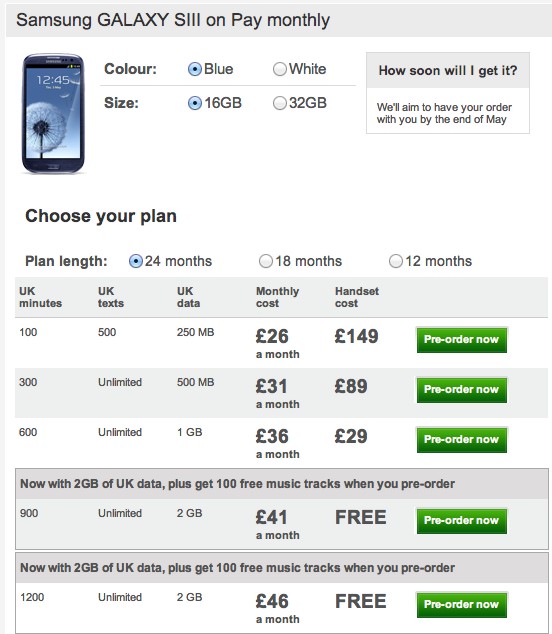552x634 pixels.
Task: Click the 900 minutes promo banner text
Action: click(x=237, y=484)
